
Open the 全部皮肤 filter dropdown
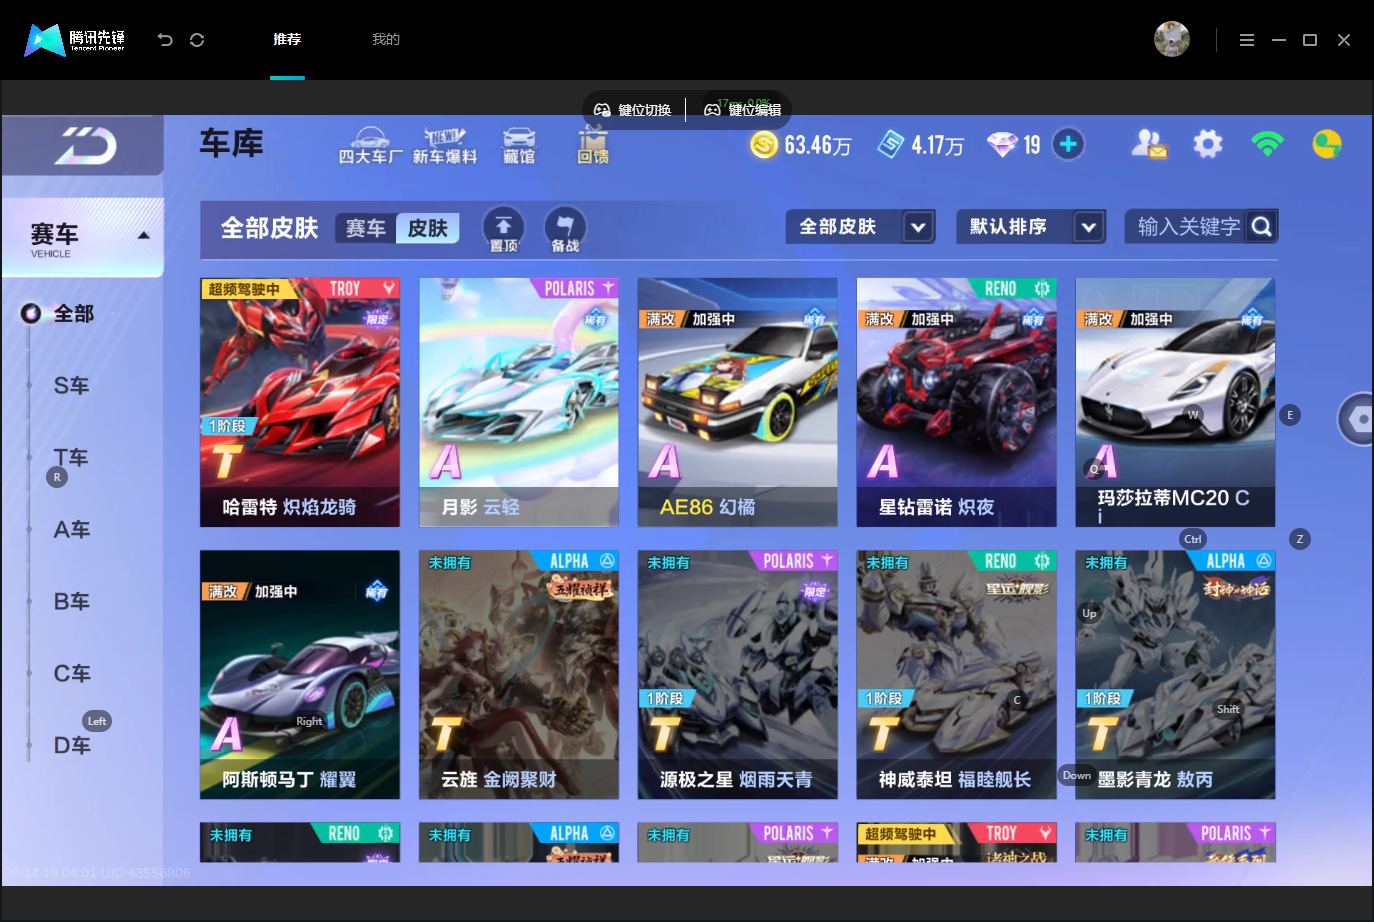point(861,227)
